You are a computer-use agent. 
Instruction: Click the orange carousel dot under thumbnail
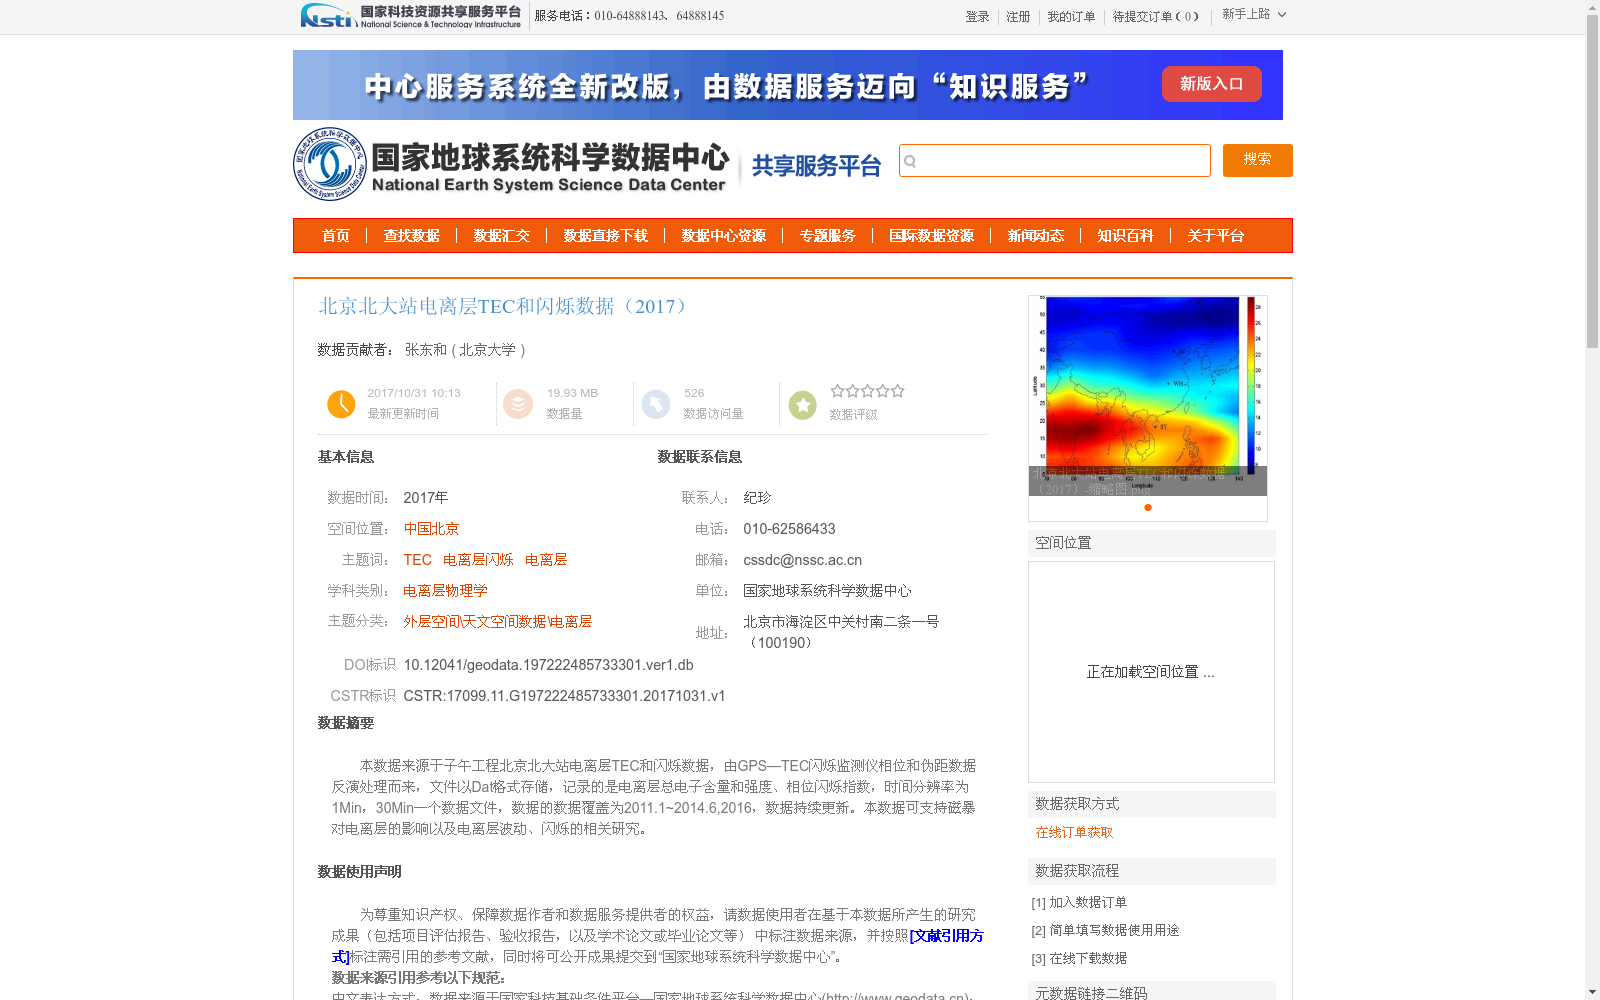click(1148, 508)
